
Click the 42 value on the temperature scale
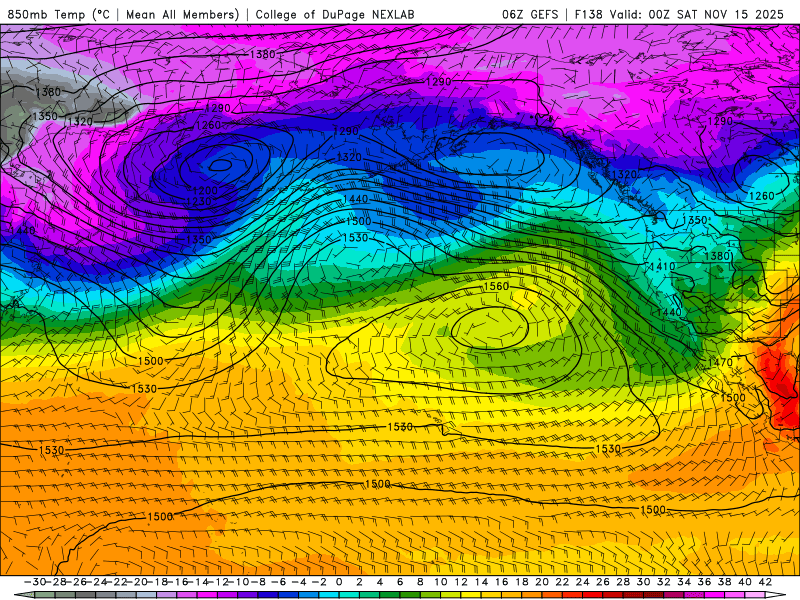pyautogui.click(x=765, y=582)
